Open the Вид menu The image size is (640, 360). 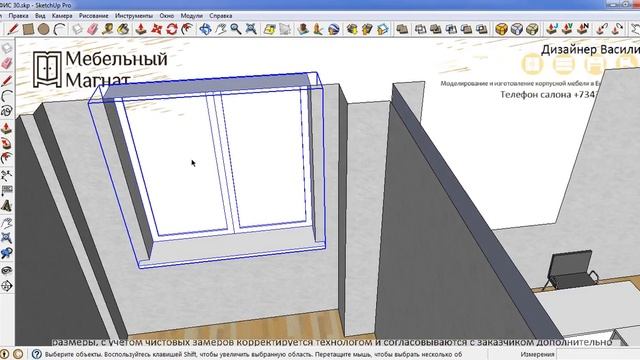pos(40,16)
